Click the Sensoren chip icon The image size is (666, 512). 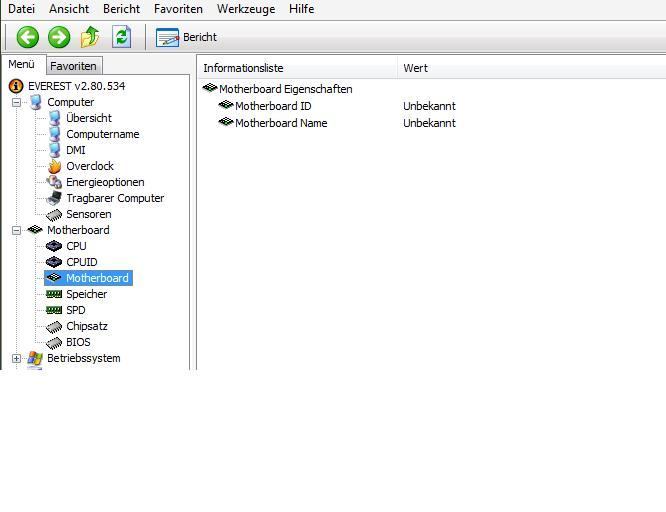(54, 215)
